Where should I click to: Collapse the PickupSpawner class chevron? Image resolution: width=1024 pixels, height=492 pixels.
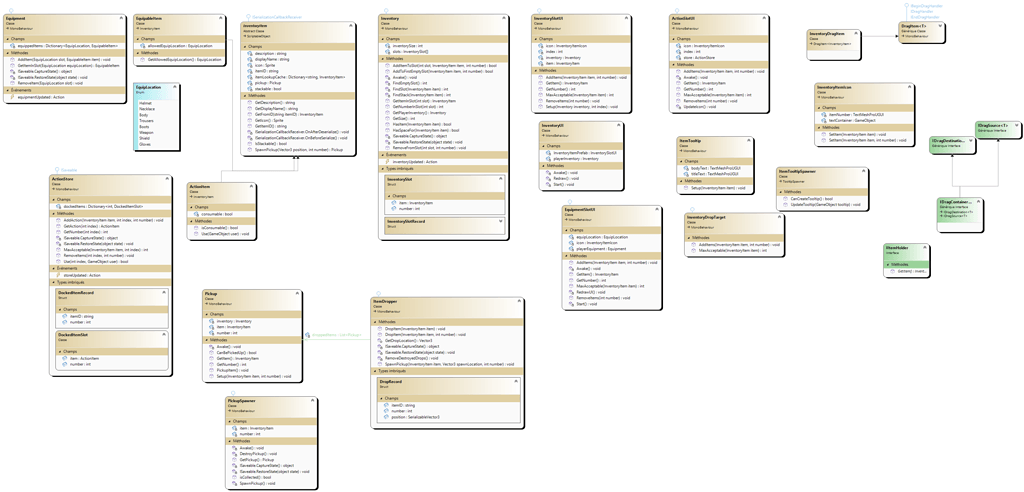pyautogui.click(x=313, y=400)
